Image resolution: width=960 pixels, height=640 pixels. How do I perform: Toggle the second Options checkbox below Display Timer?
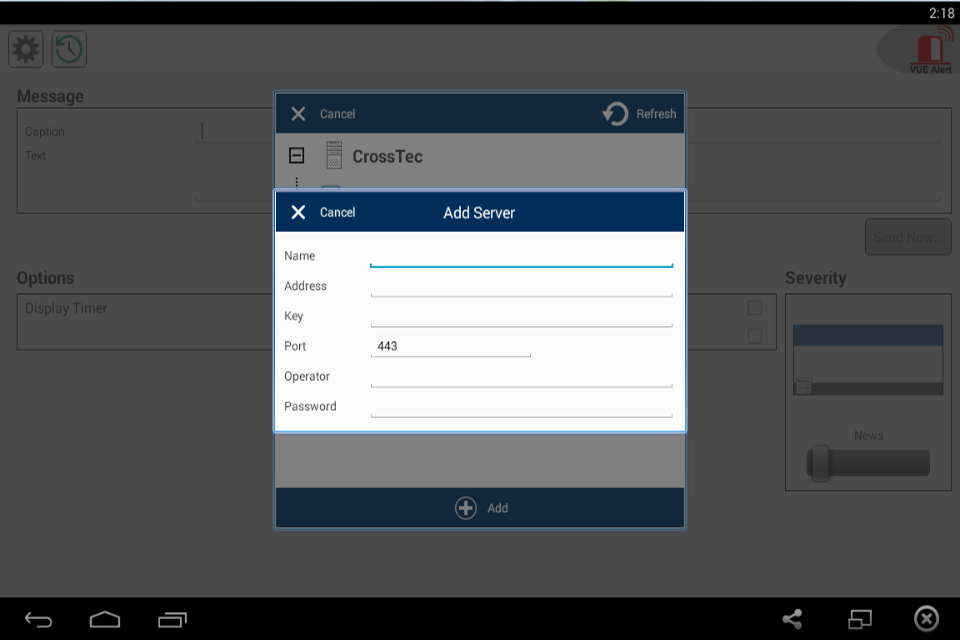click(x=755, y=336)
